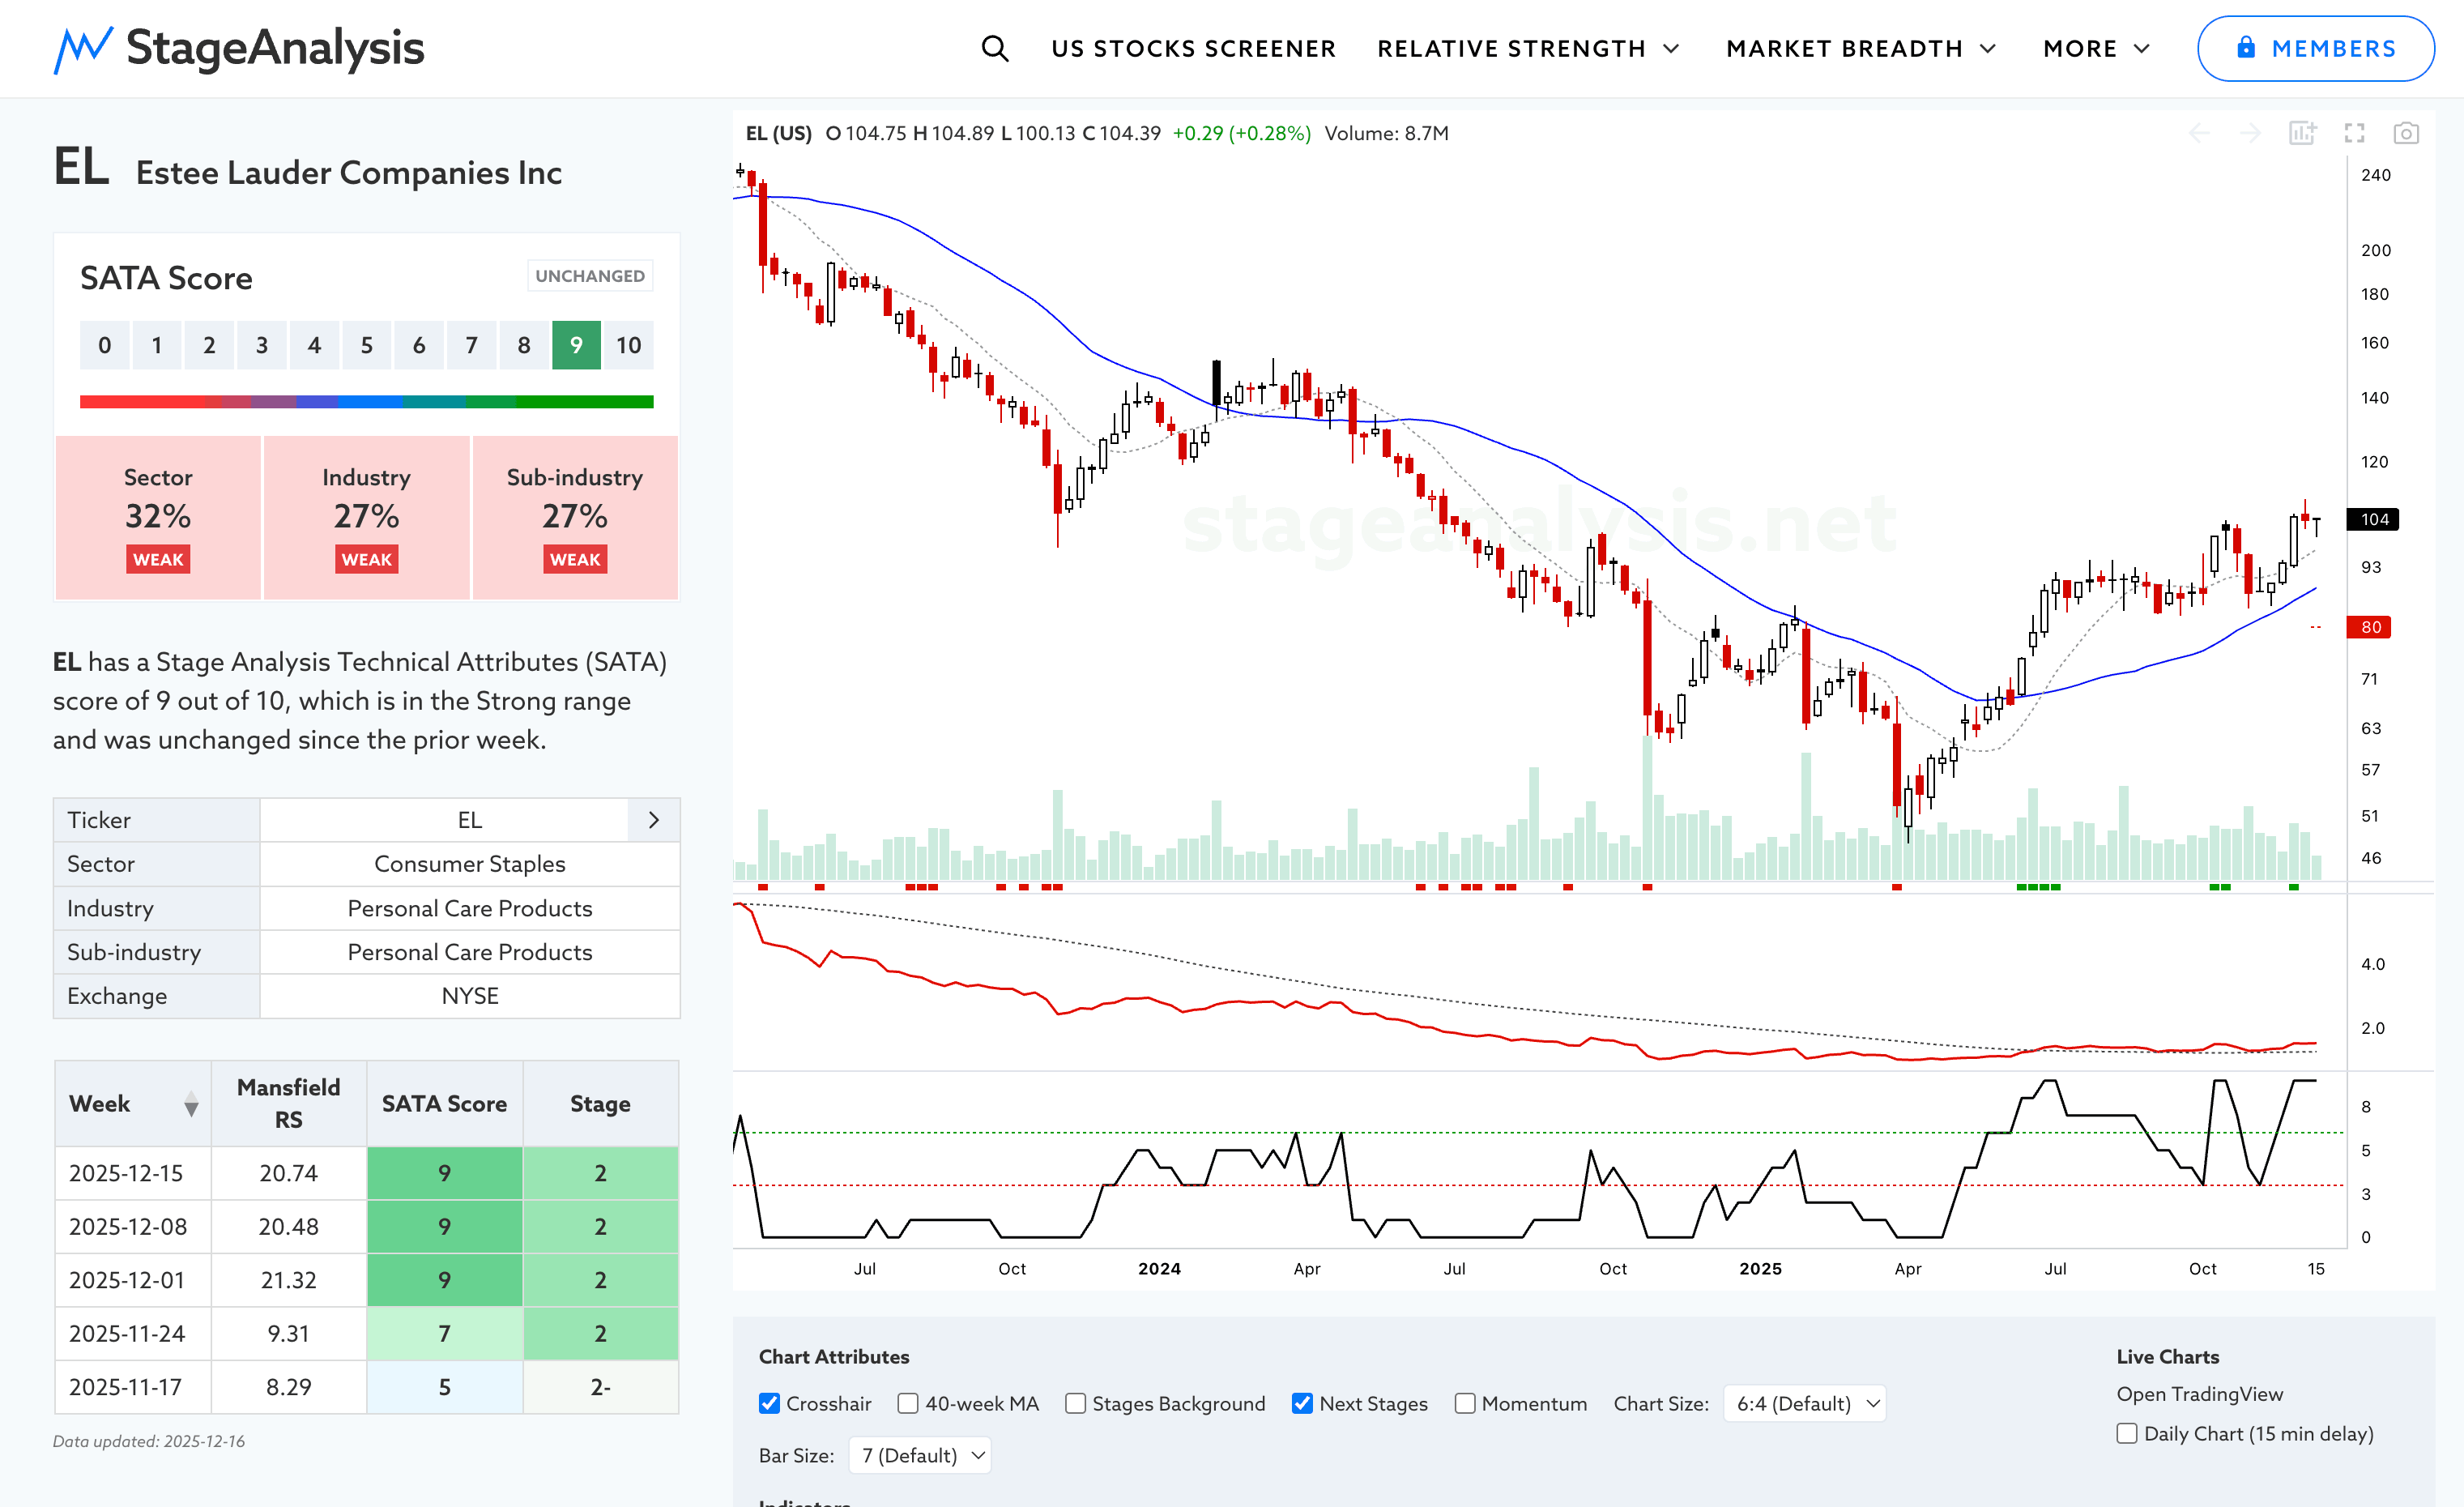
Task: Click the search magnifier icon
Action: coord(994,48)
